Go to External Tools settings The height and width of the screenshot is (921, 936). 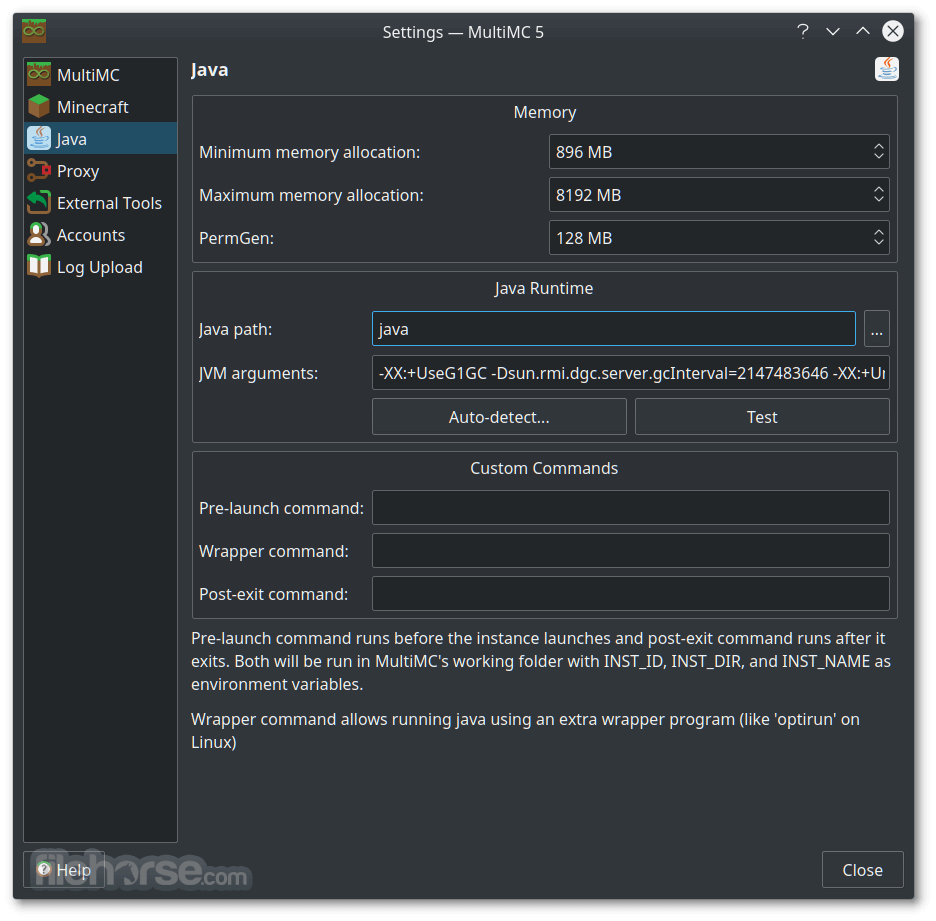pos(100,203)
